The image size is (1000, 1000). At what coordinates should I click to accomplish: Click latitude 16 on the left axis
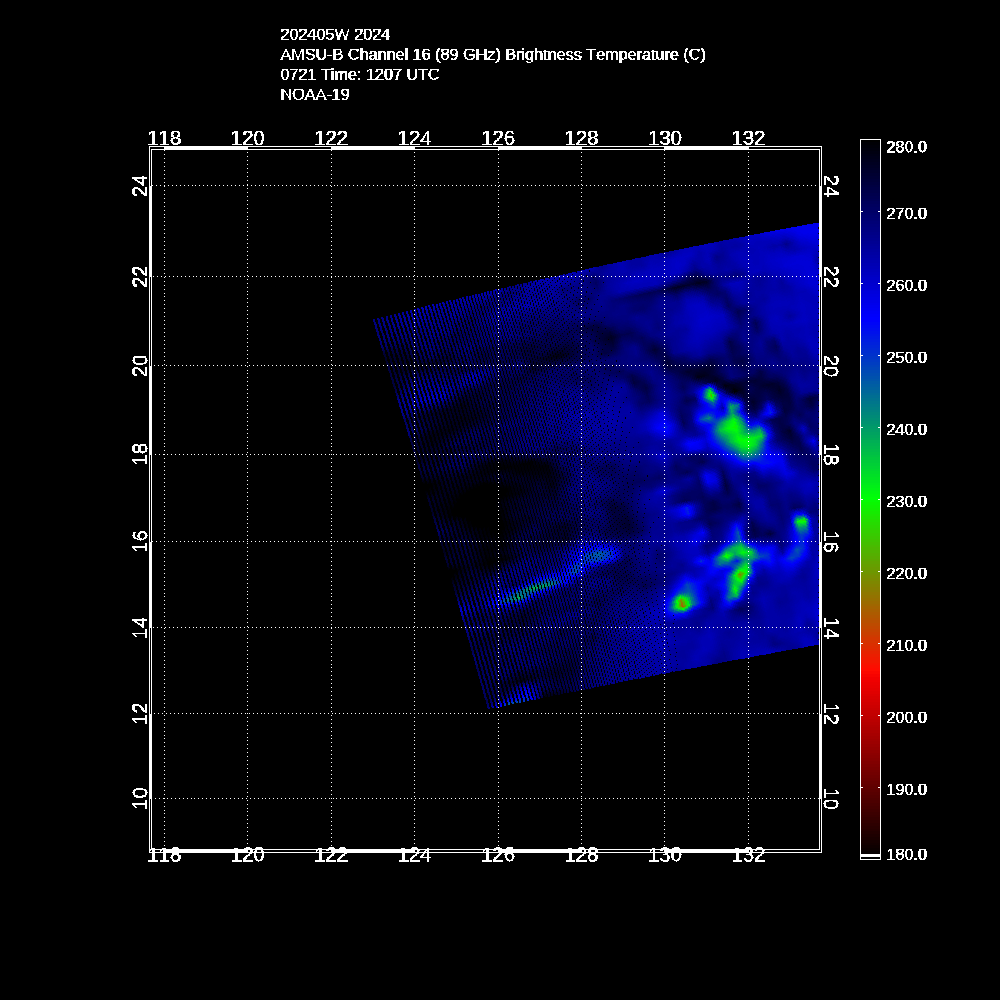140,541
